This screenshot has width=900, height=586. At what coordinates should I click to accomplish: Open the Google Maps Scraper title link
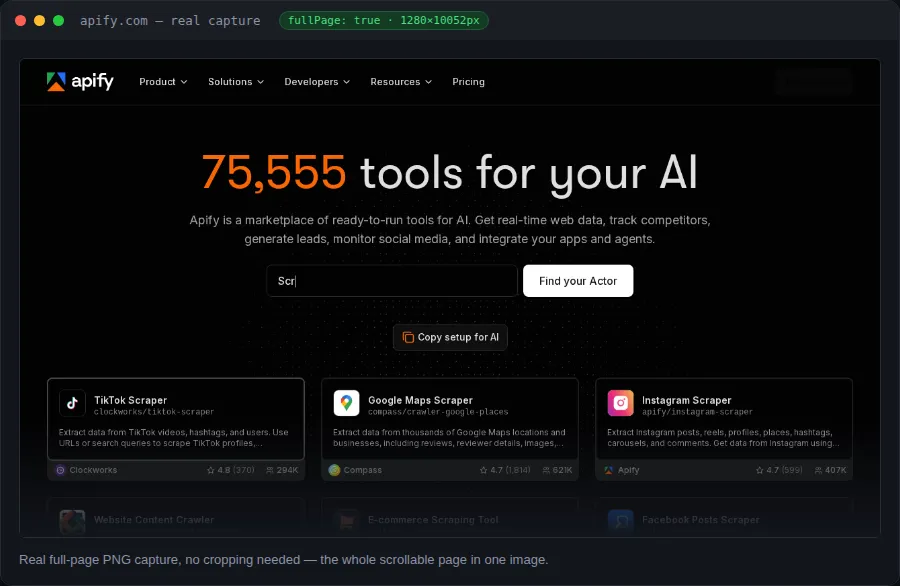tap(420, 400)
